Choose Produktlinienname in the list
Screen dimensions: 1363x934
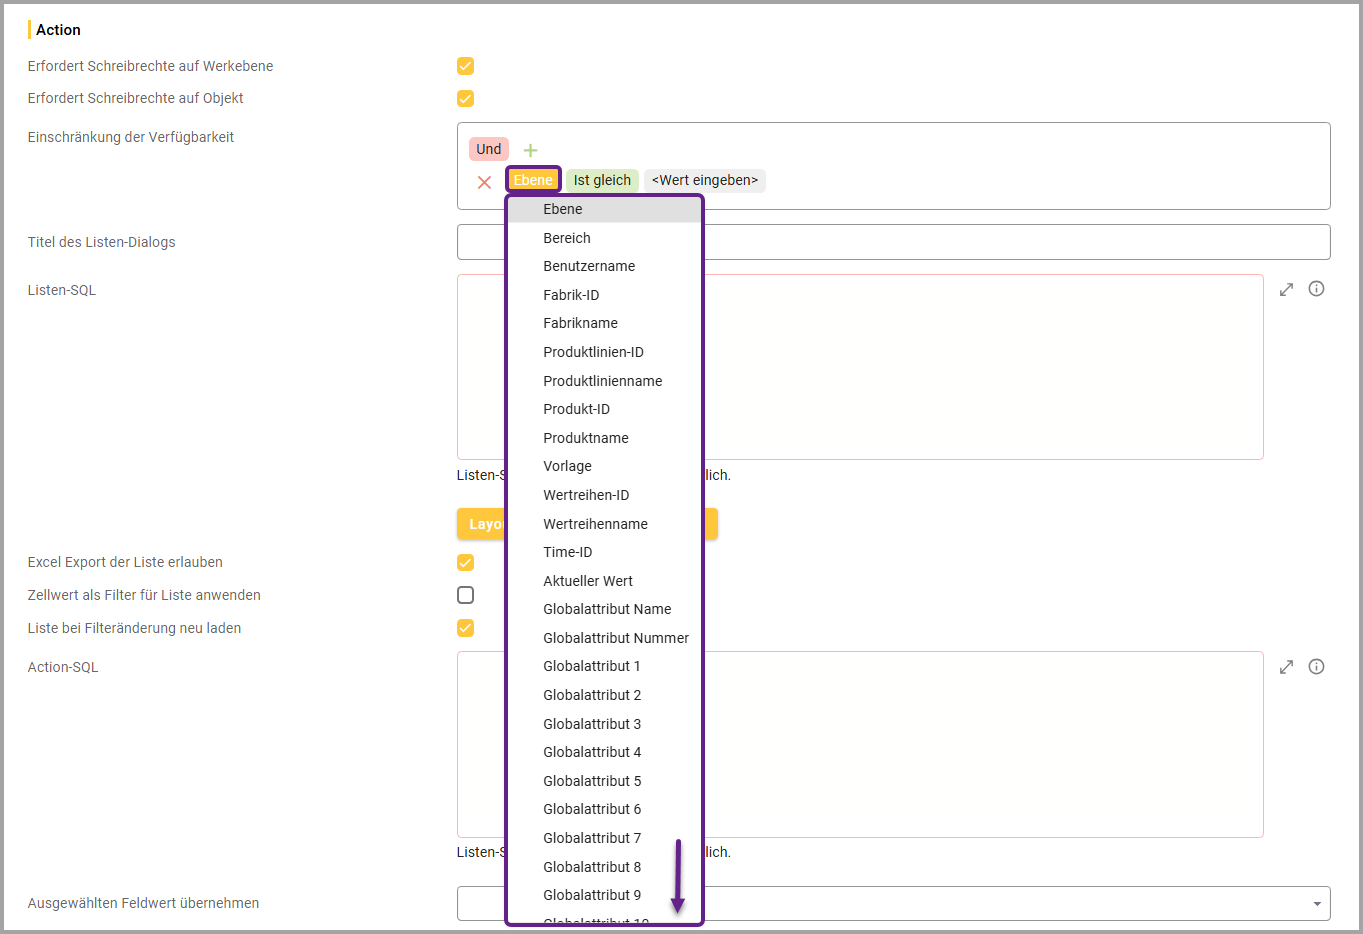point(602,381)
